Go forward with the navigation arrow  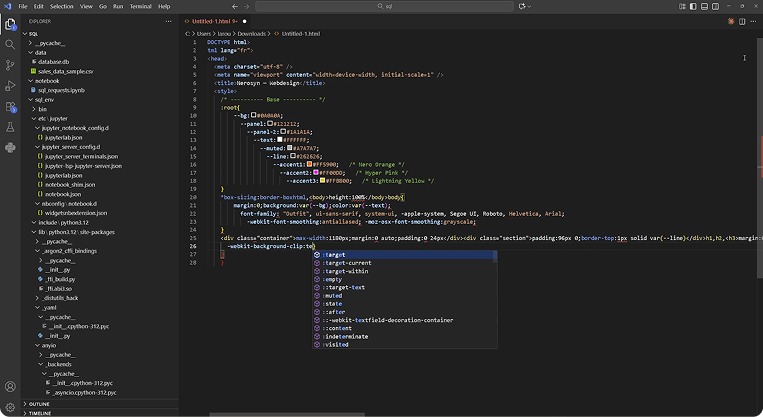[246, 6]
